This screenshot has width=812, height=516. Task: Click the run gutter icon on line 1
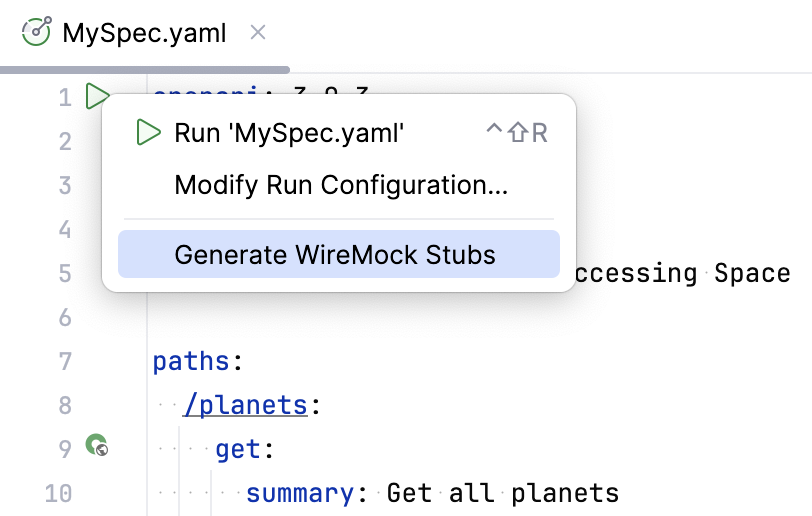(96, 97)
